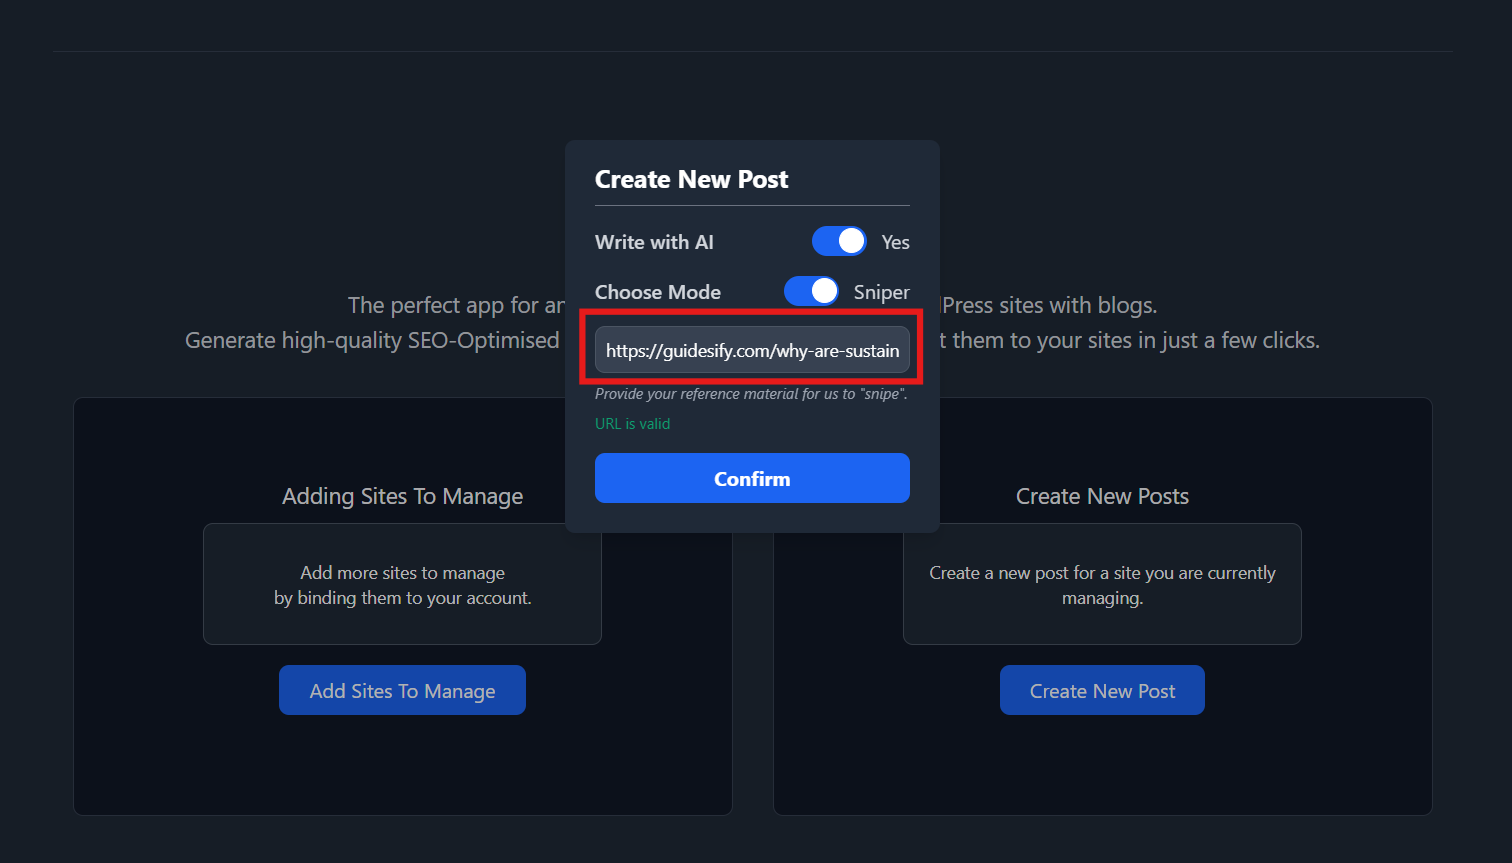Click the Generate high-quality SEO-Optimised text

coord(372,340)
